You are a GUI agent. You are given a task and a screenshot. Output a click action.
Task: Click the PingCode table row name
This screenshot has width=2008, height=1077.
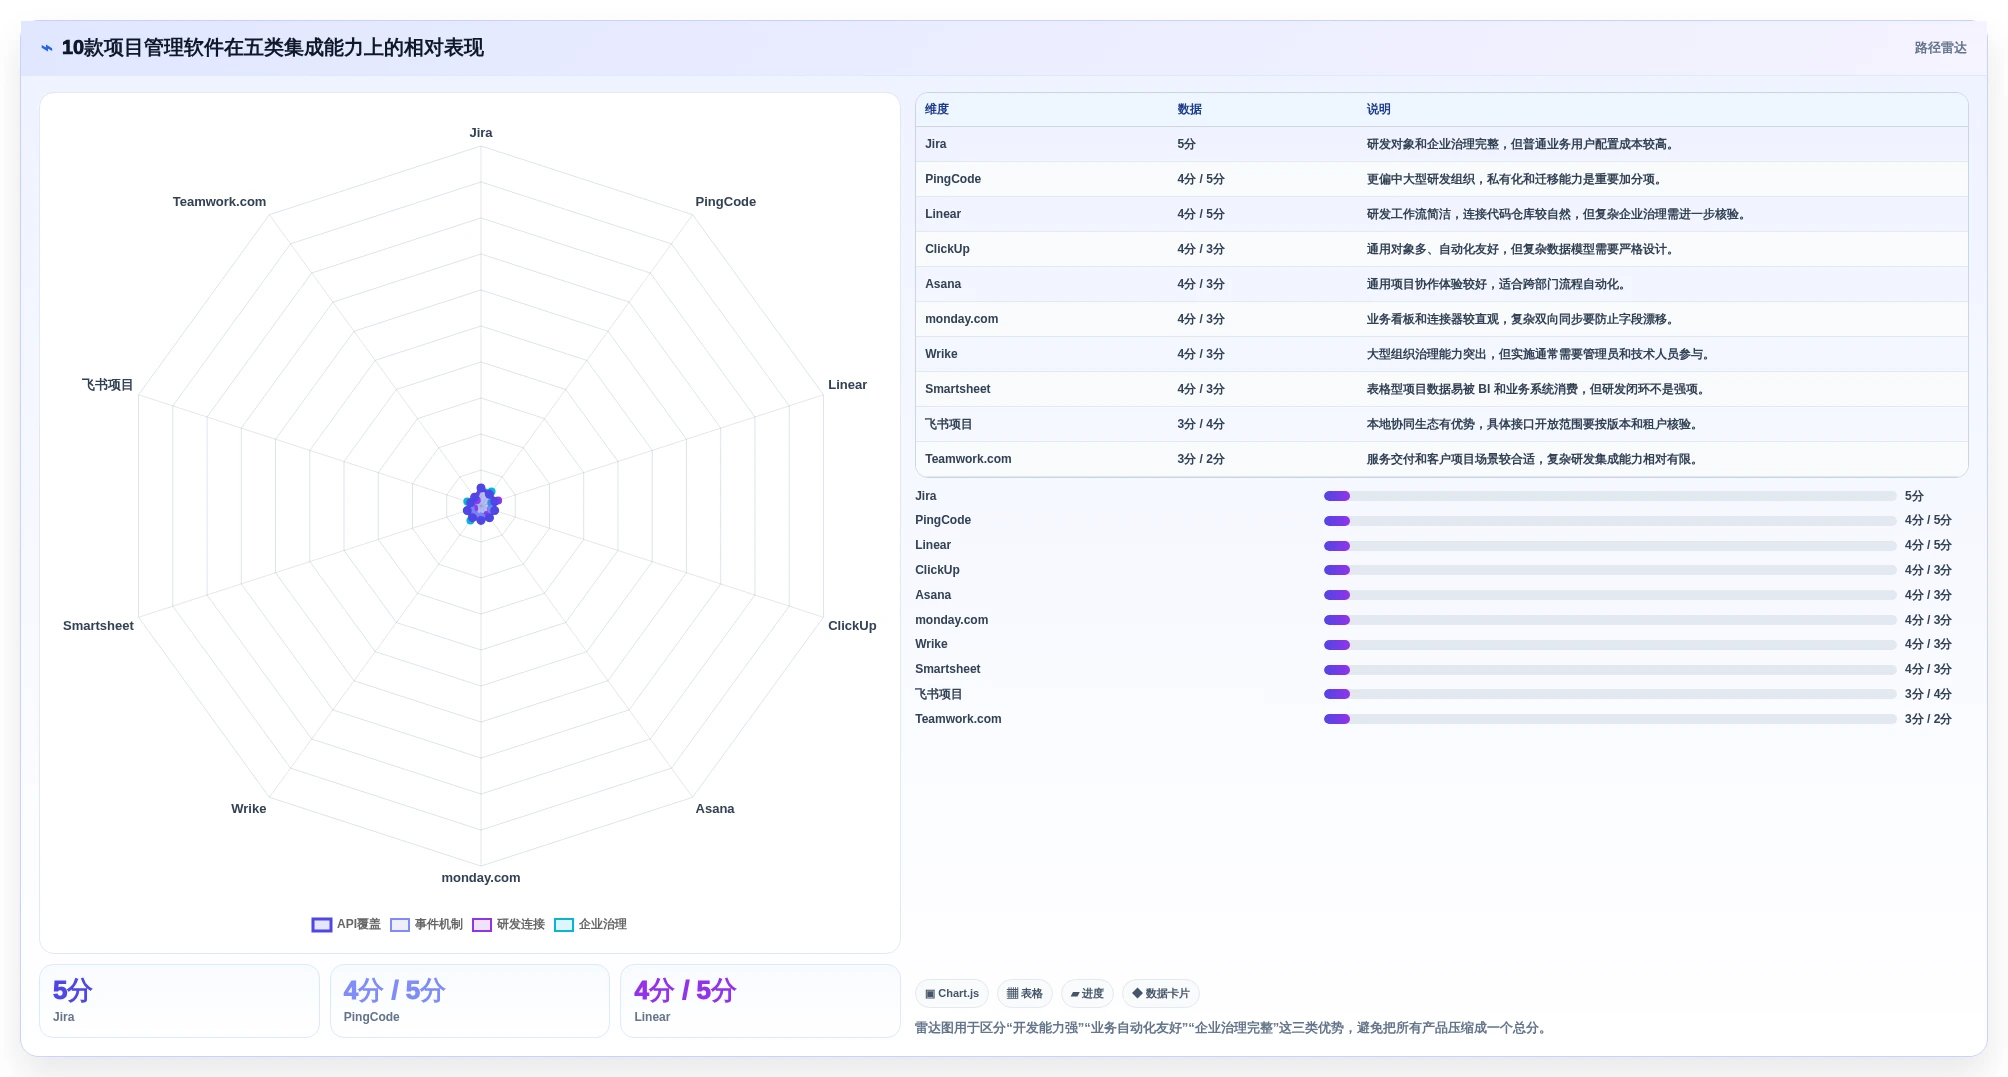click(953, 180)
